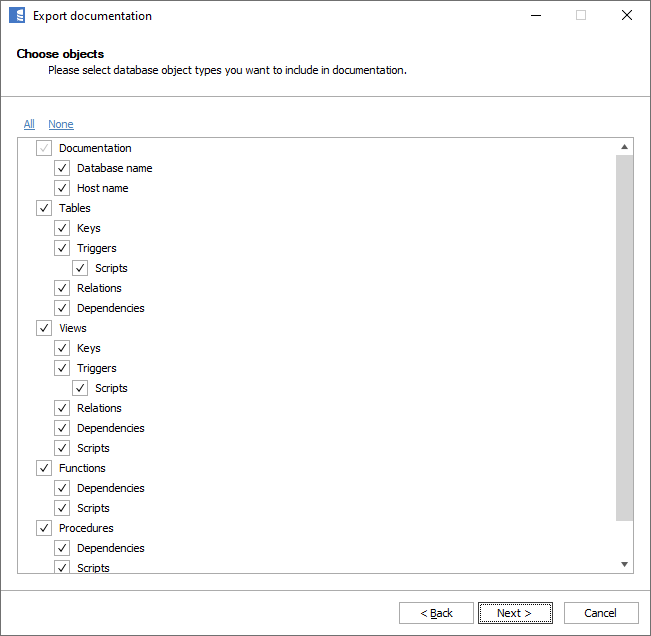Image resolution: width=651 pixels, height=636 pixels.
Task: Uncheck the Functions checkbox
Action: (x=44, y=468)
